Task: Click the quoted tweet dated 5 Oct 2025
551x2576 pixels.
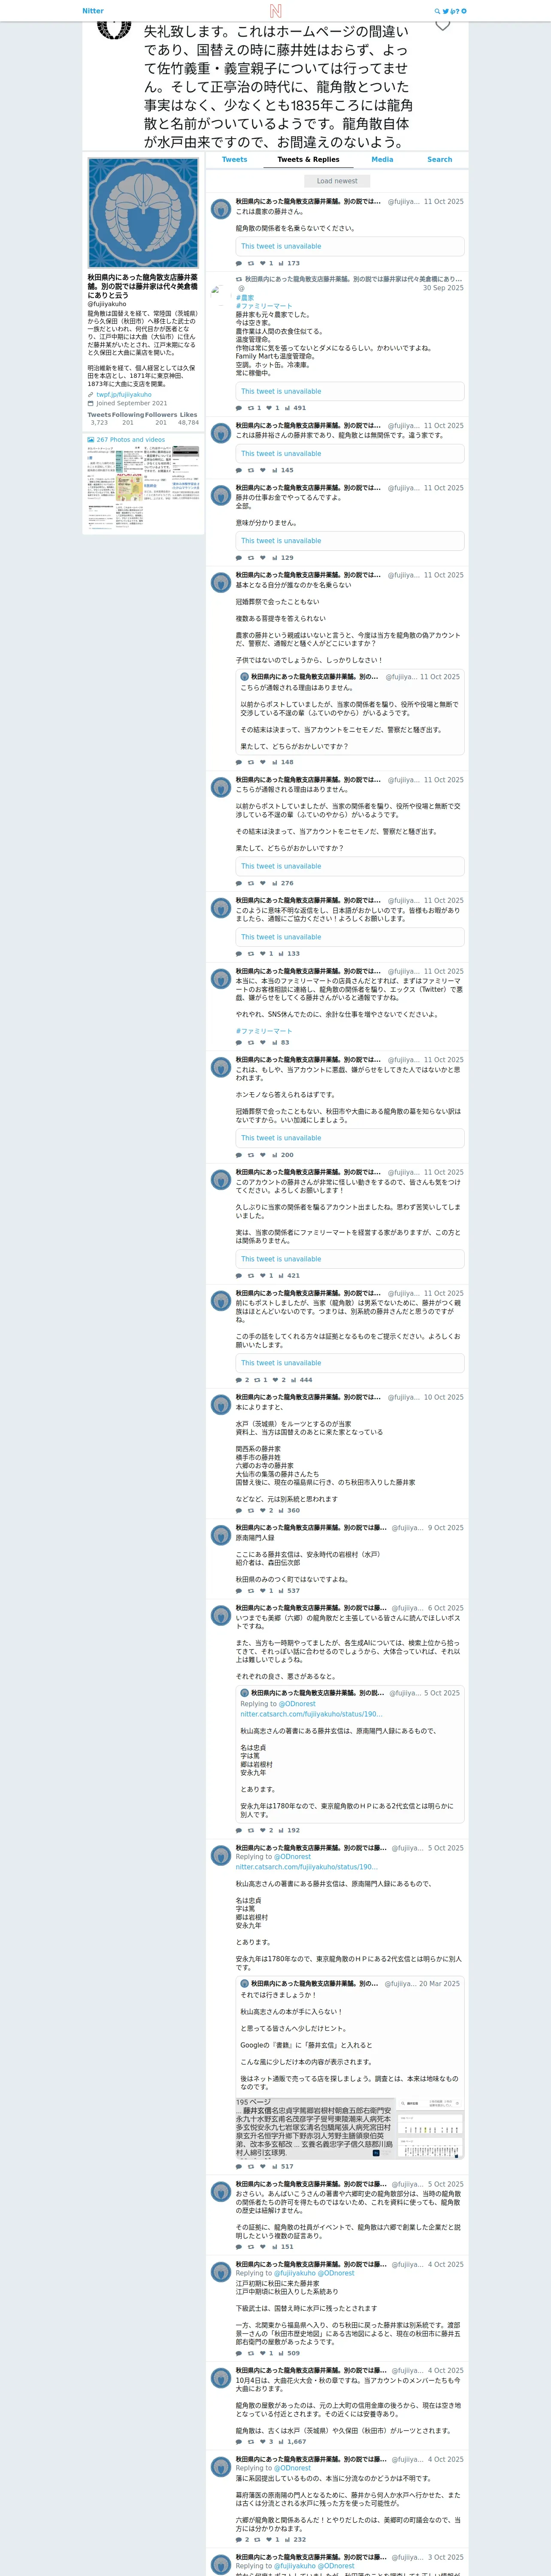Action: 350,1753
